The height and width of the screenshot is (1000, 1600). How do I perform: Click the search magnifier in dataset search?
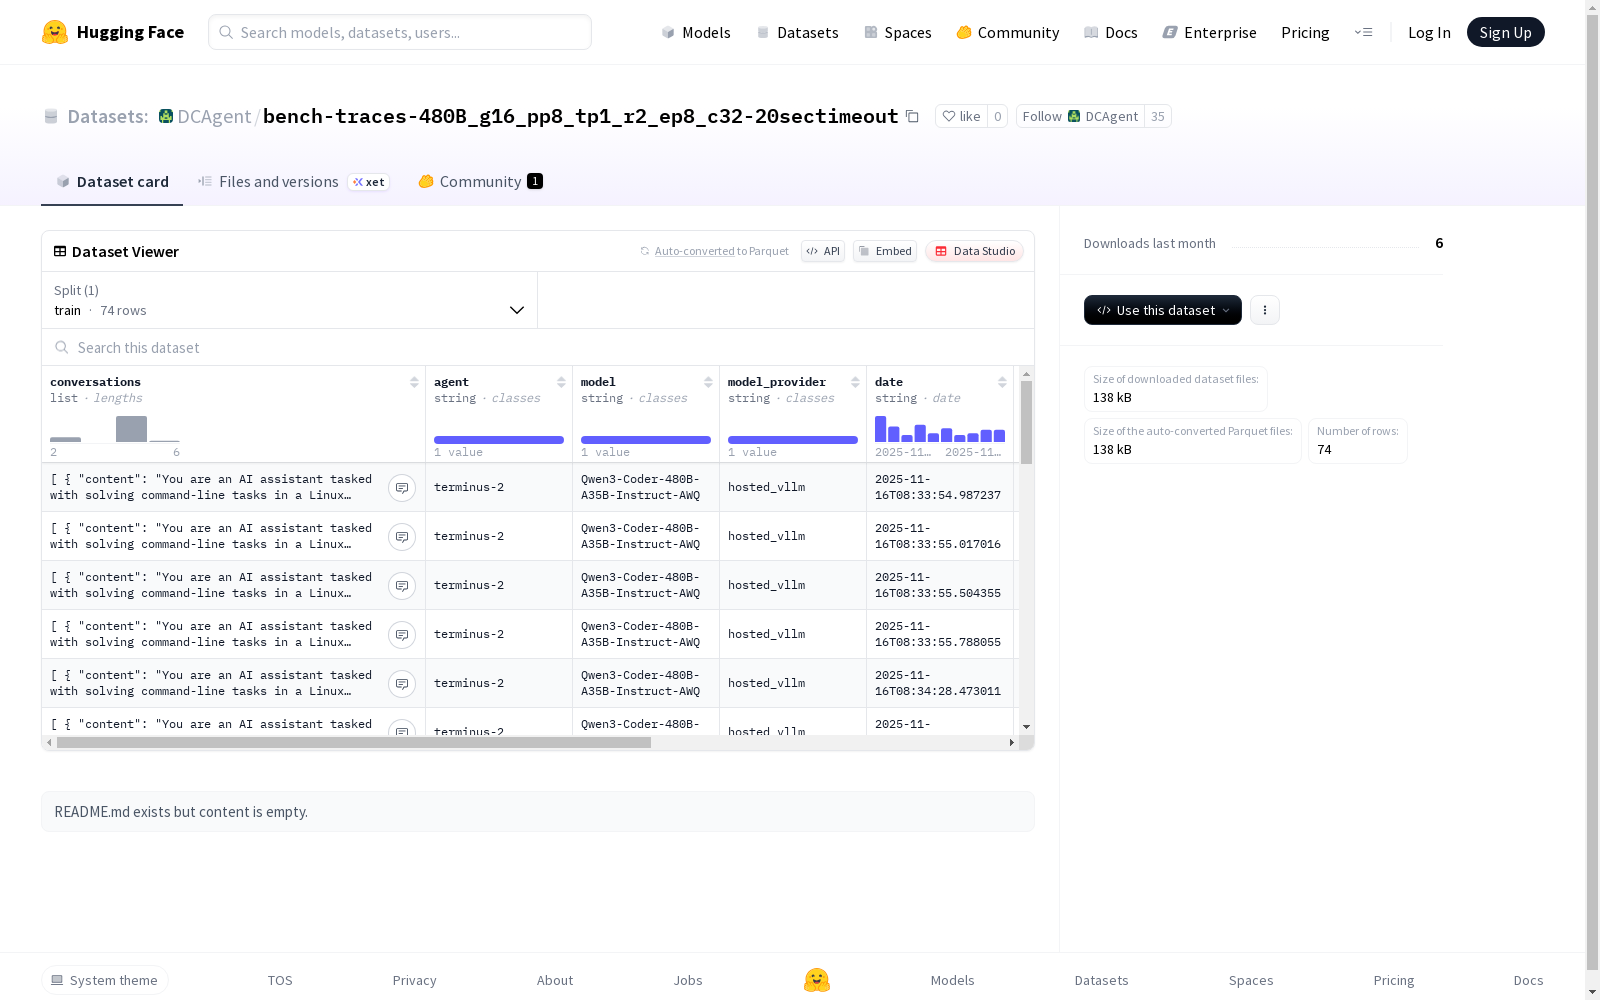(62, 347)
